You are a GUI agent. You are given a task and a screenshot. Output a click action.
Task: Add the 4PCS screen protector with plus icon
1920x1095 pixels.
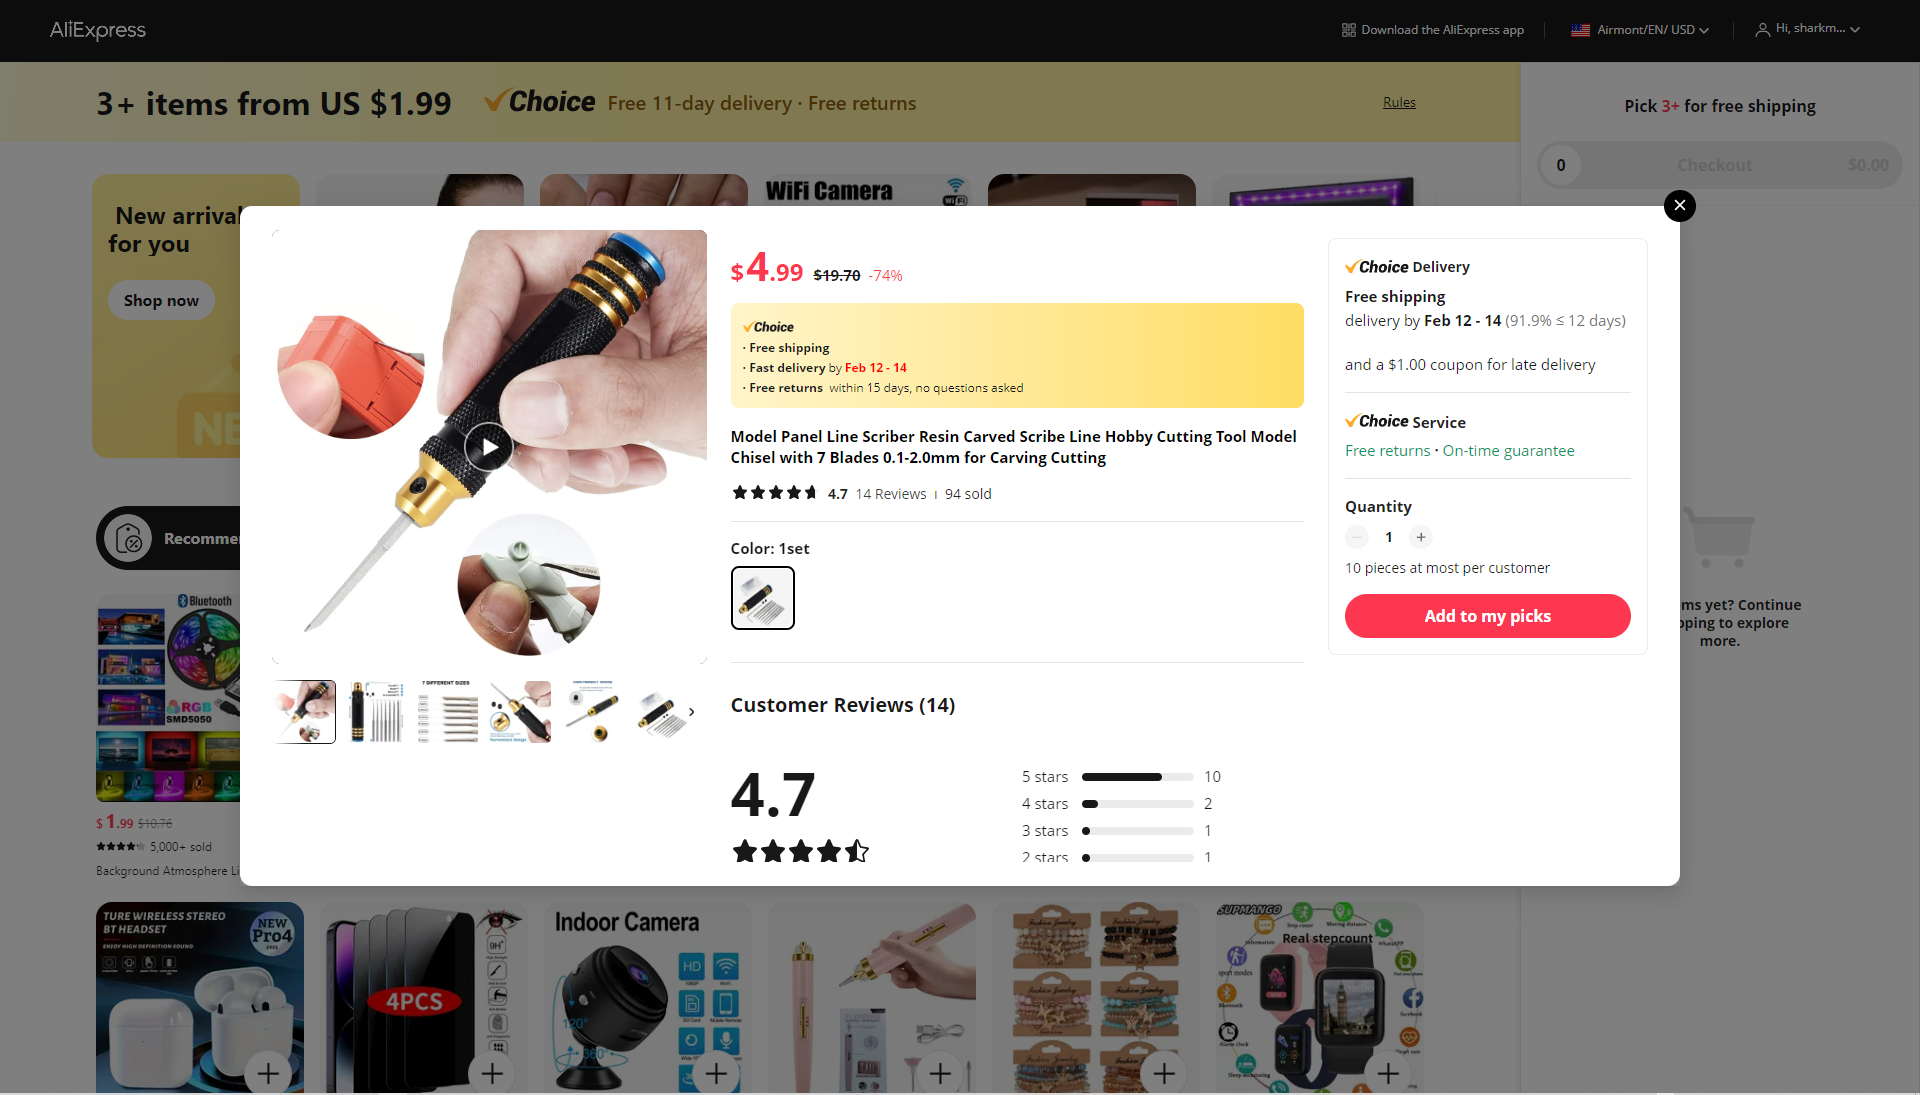tap(492, 1073)
